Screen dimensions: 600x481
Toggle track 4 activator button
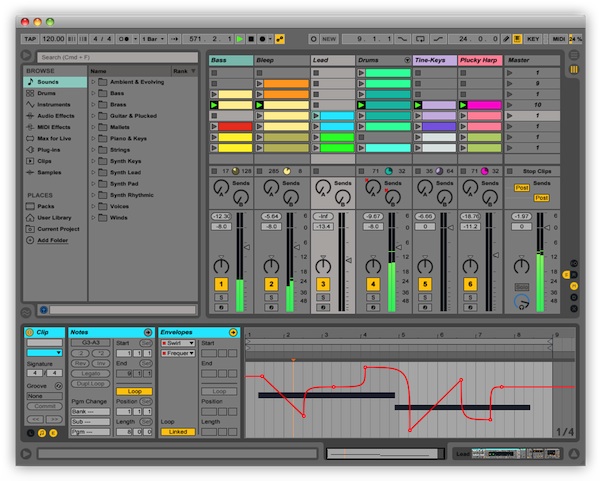[373, 284]
